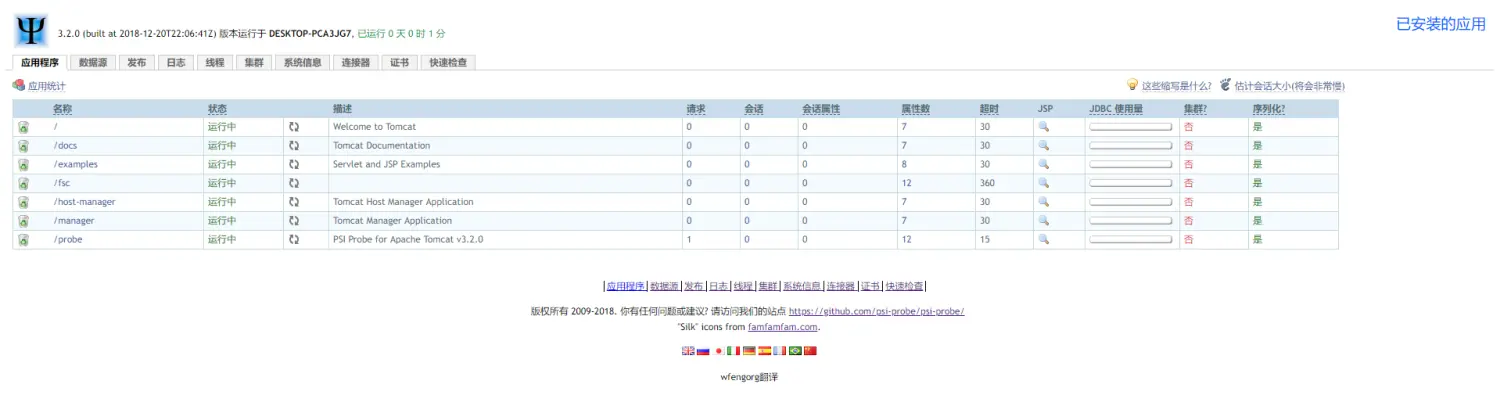Click 估计会话大小 link
This screenshot has height=413, width=1500.
click(x=1289, y=86)
